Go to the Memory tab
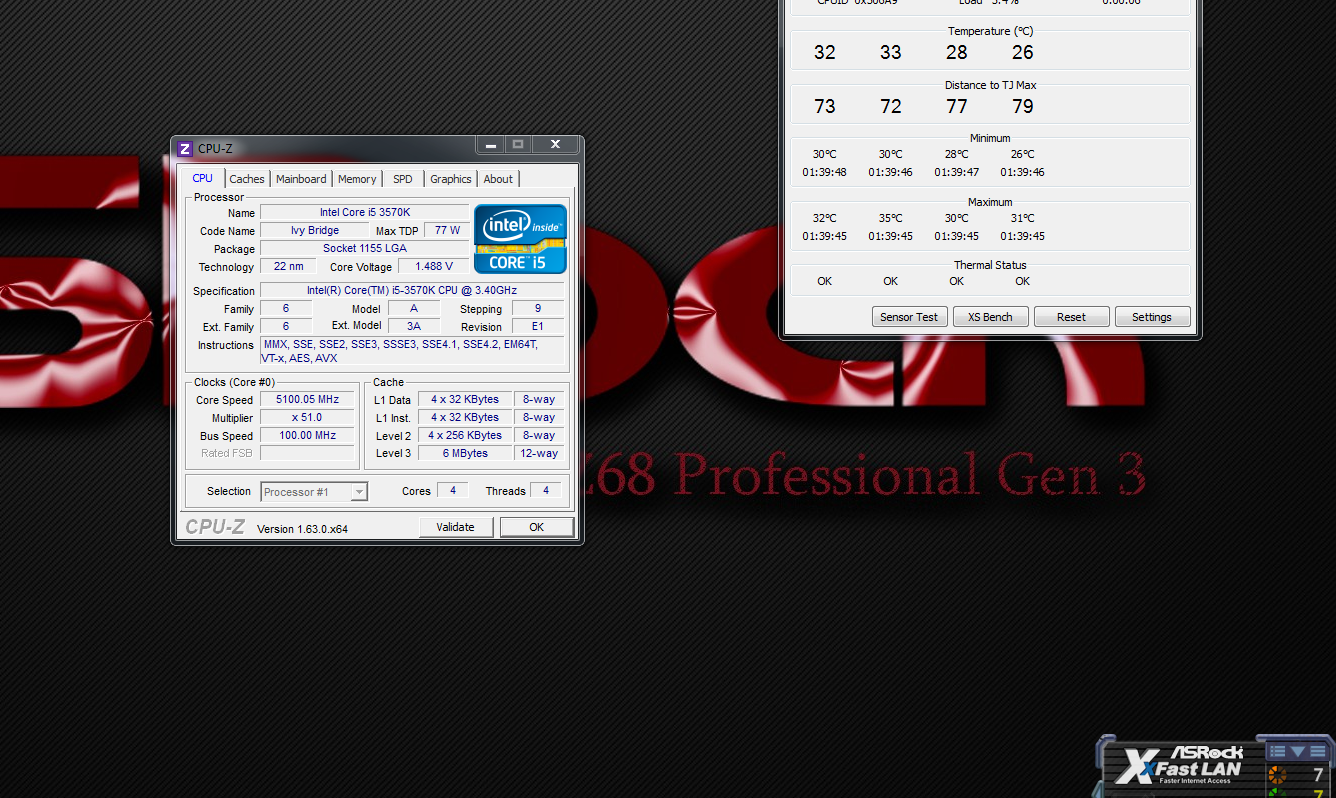This screenshot has height=798, width=1336. pyautogui.click(x=357, y=179)
